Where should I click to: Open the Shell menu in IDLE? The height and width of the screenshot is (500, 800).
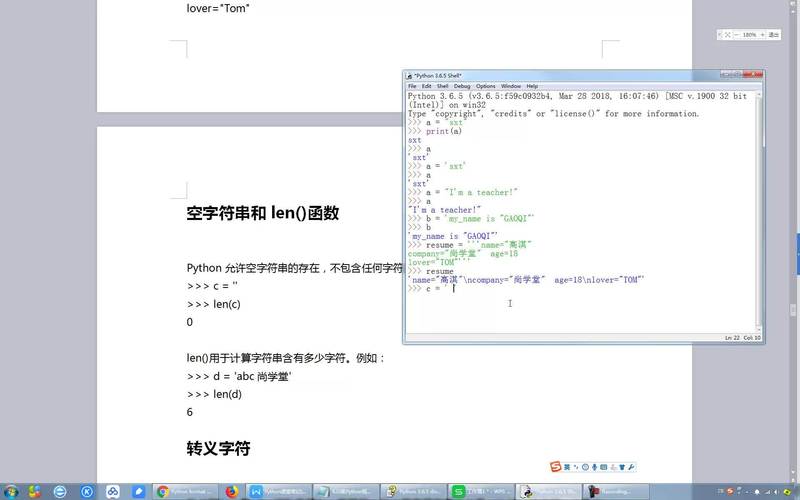click(442, 86)
